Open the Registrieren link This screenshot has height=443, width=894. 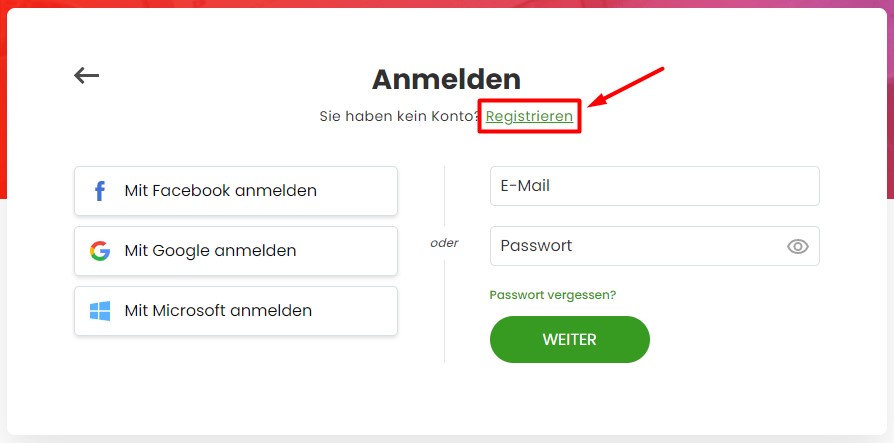click(x=529, y=116)
